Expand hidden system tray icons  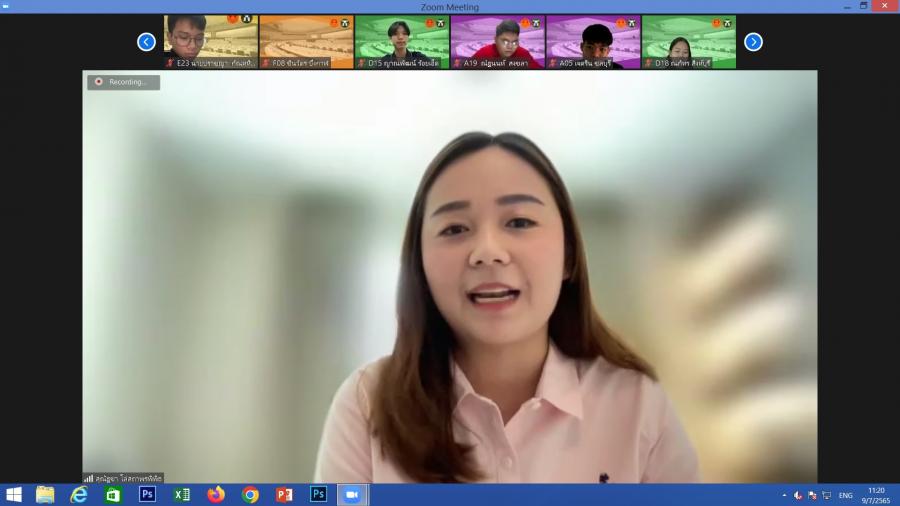click(x=784, y=495)
